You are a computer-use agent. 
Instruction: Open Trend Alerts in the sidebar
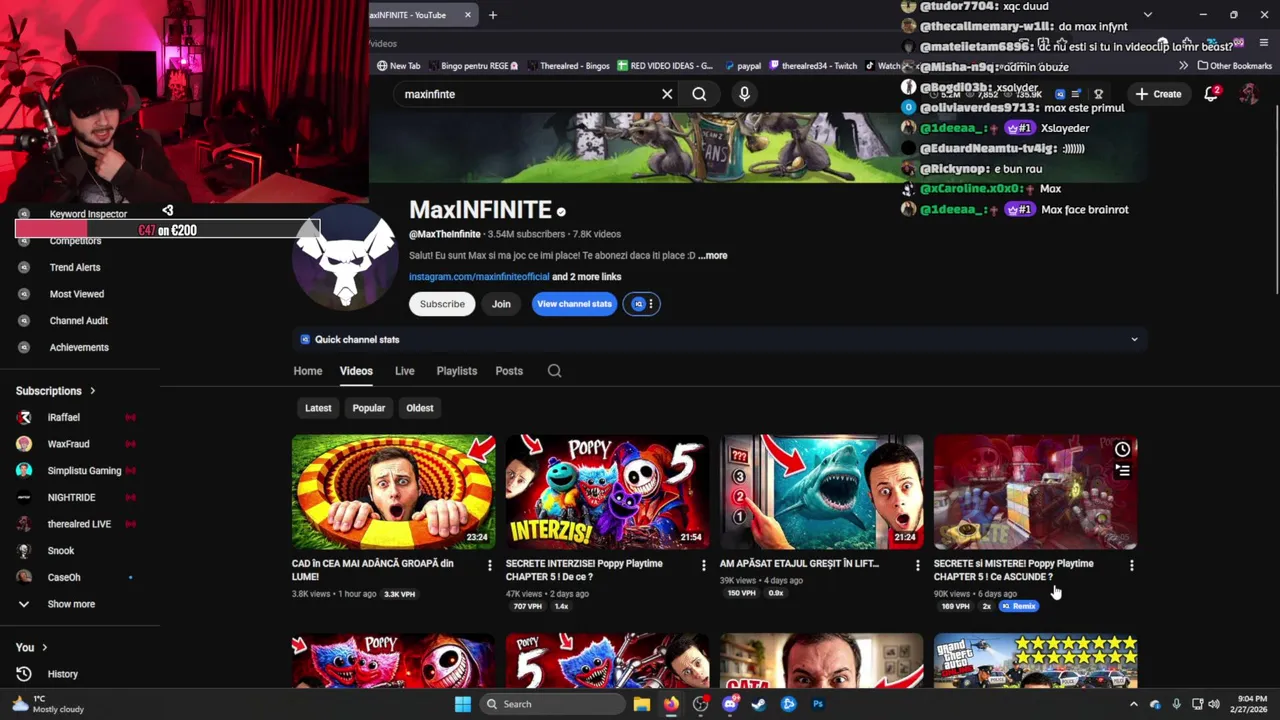pyautogui.click(x=75, y=267)
